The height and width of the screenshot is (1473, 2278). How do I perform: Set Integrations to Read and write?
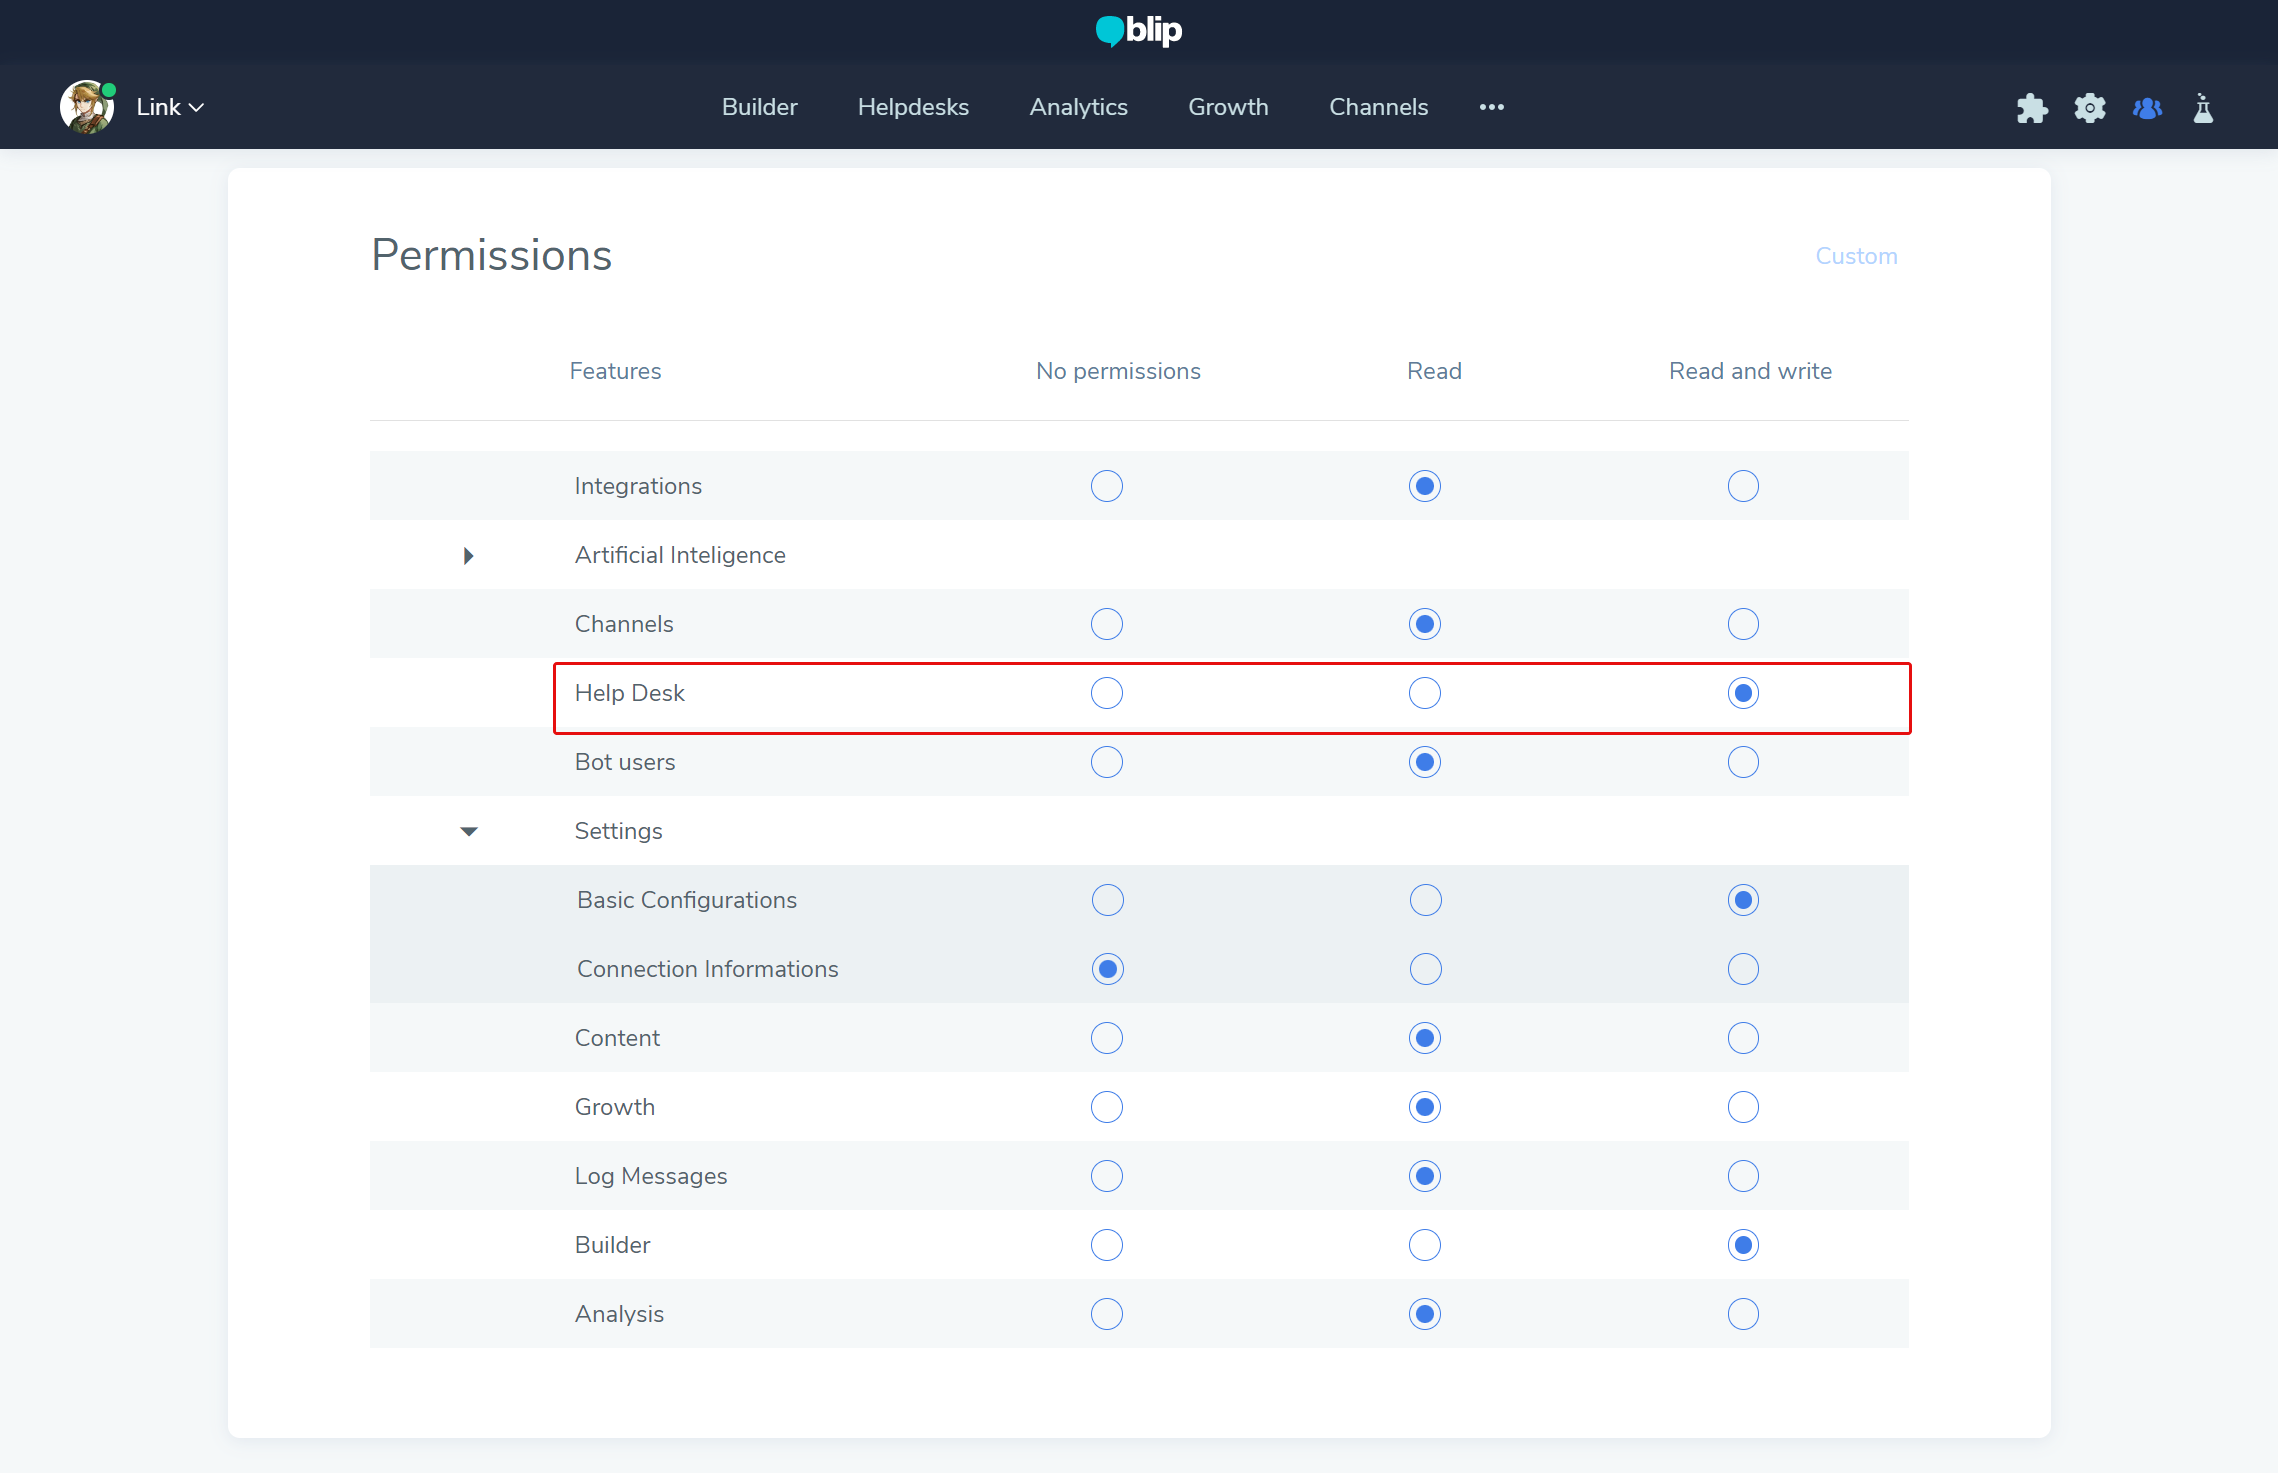coord(1742,486)
